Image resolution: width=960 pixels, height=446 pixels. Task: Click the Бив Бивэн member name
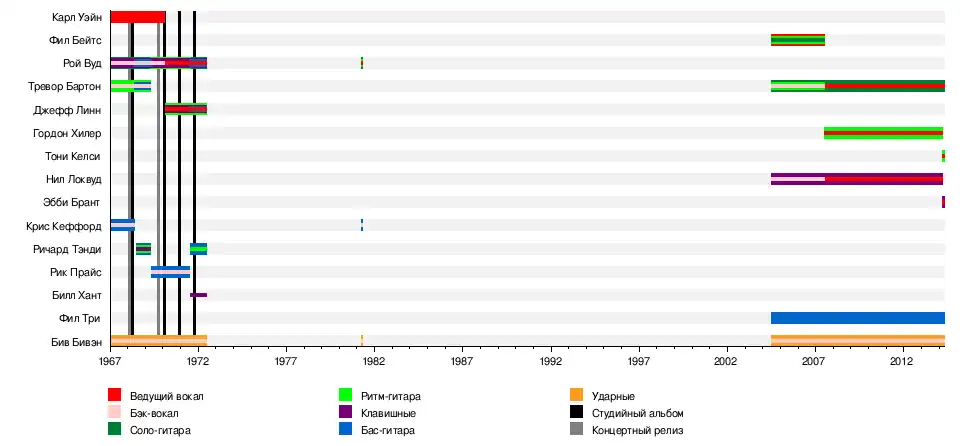[x=75, y=342]
